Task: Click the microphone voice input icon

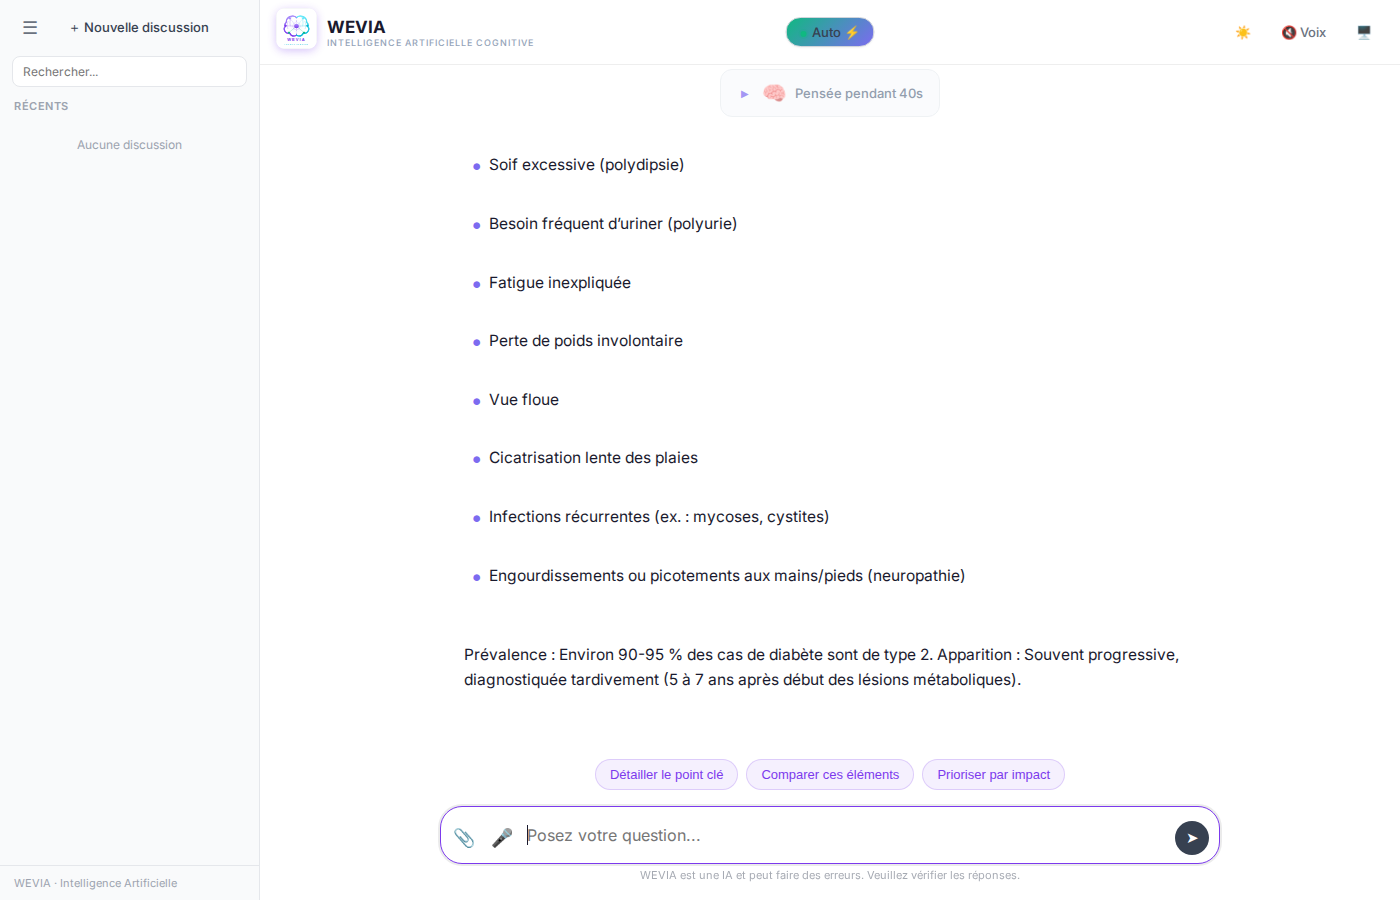Action: [502, 837]
